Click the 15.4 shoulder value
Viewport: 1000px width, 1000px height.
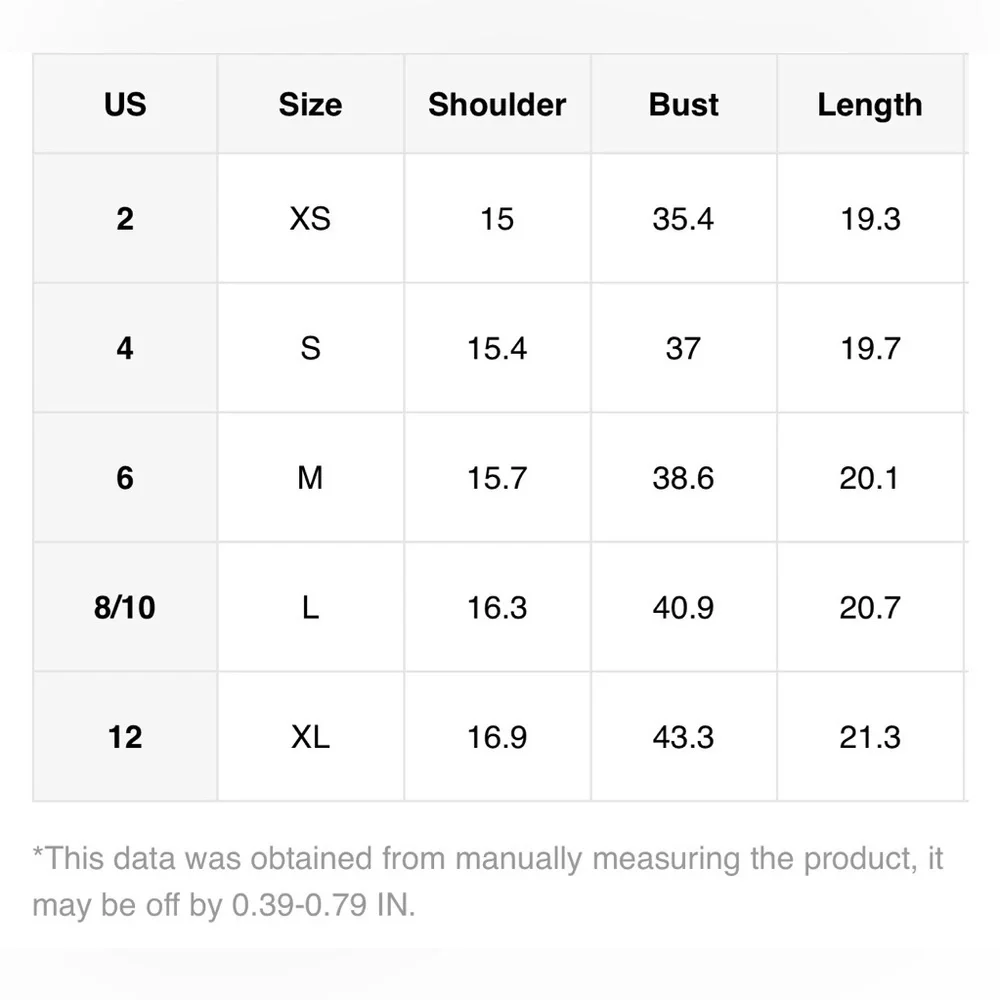pyautogui.click(x=497, y=348)
